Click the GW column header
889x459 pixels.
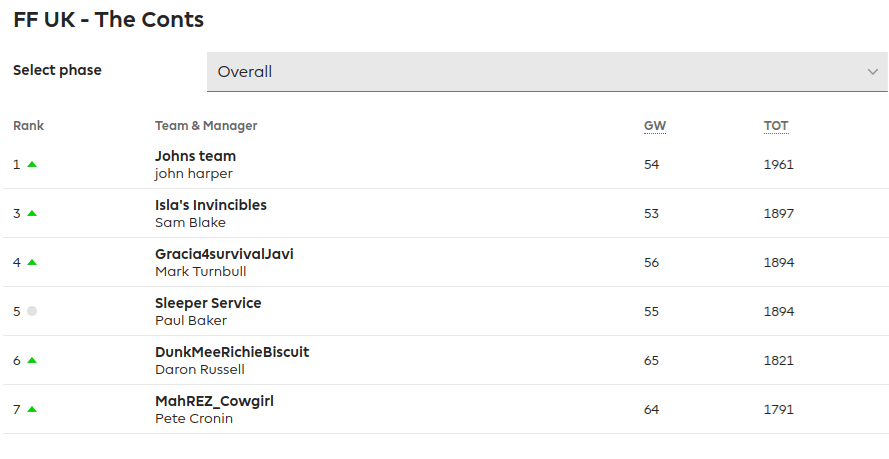pos(655,126)
